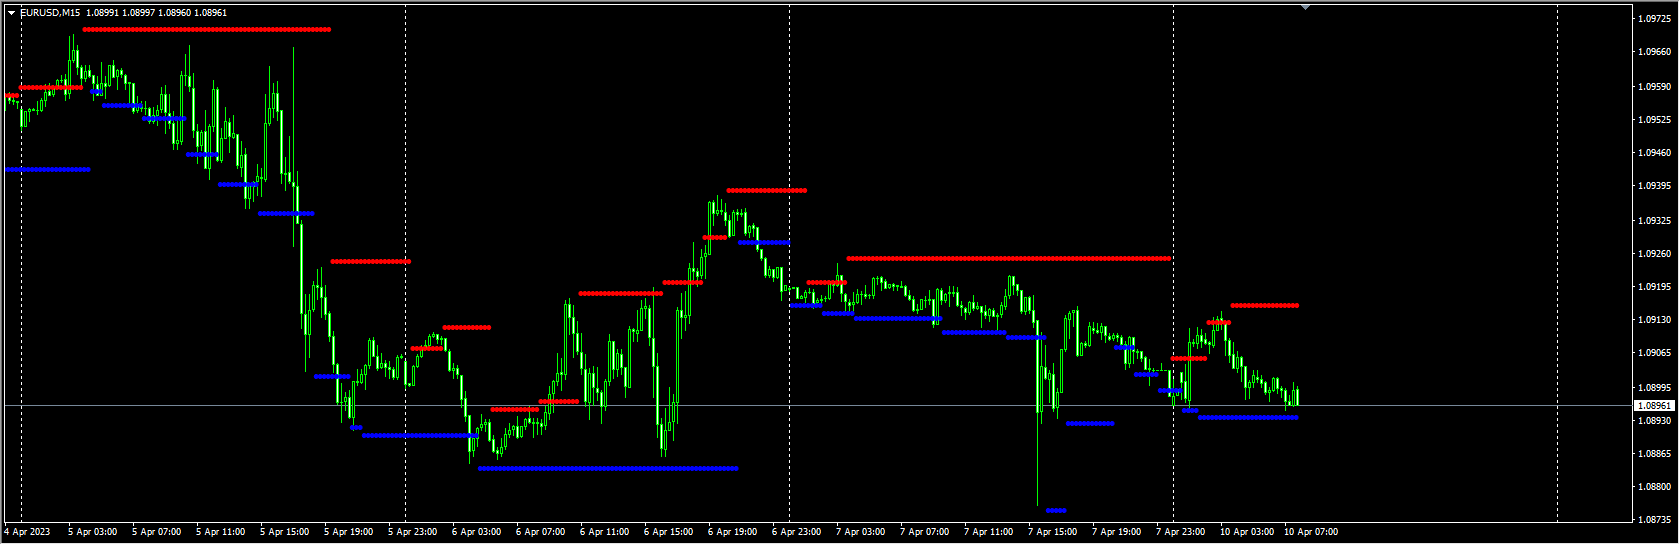
Task: Click the 5 Apr 19:00 time label
Action: tap(349, 532)
